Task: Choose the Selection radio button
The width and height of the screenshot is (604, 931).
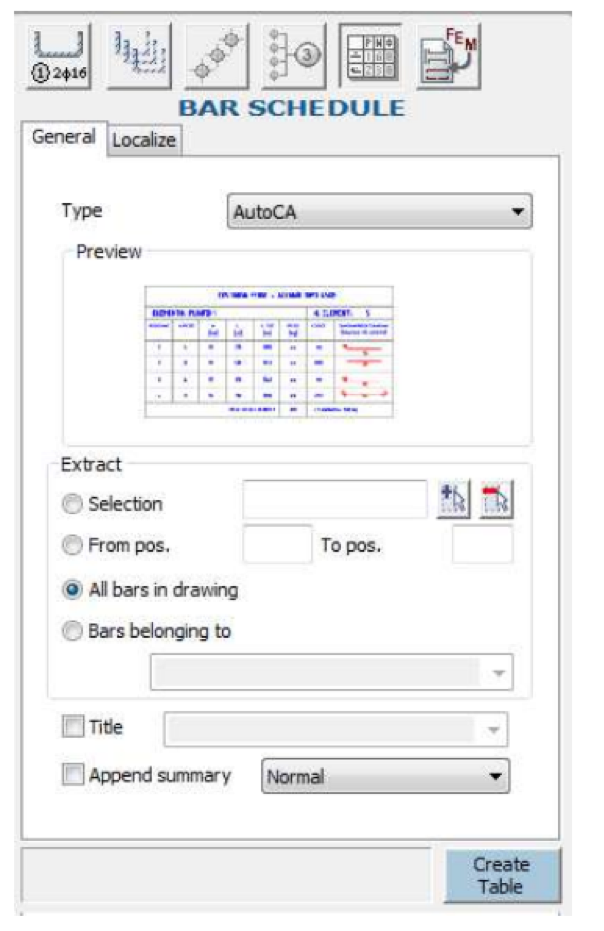Action: click(72, 505)
